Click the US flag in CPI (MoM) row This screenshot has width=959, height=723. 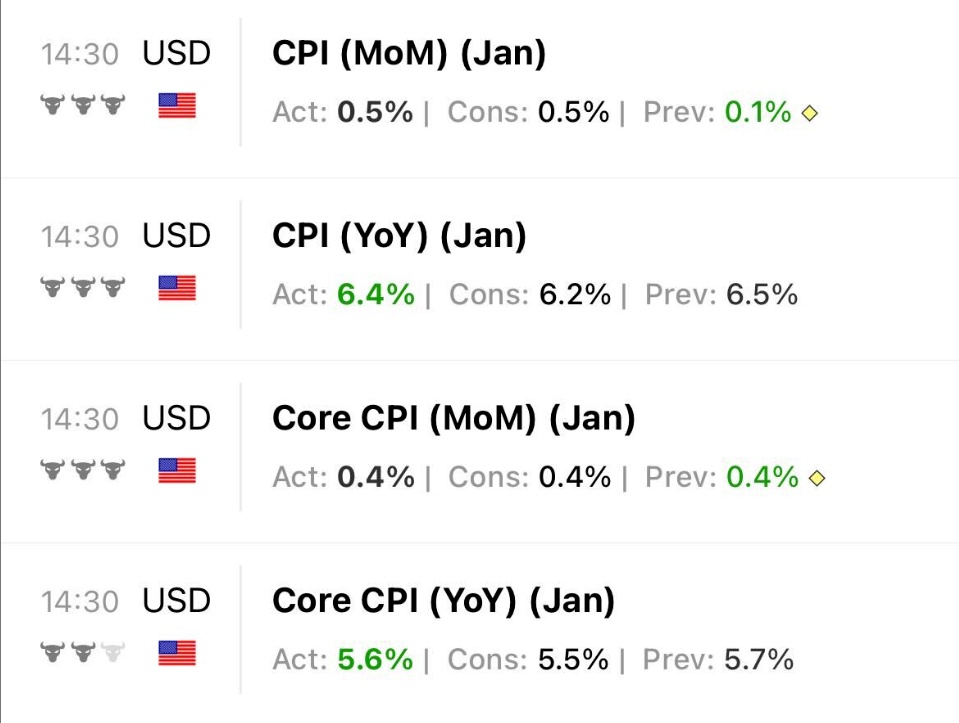click(177, 106)
